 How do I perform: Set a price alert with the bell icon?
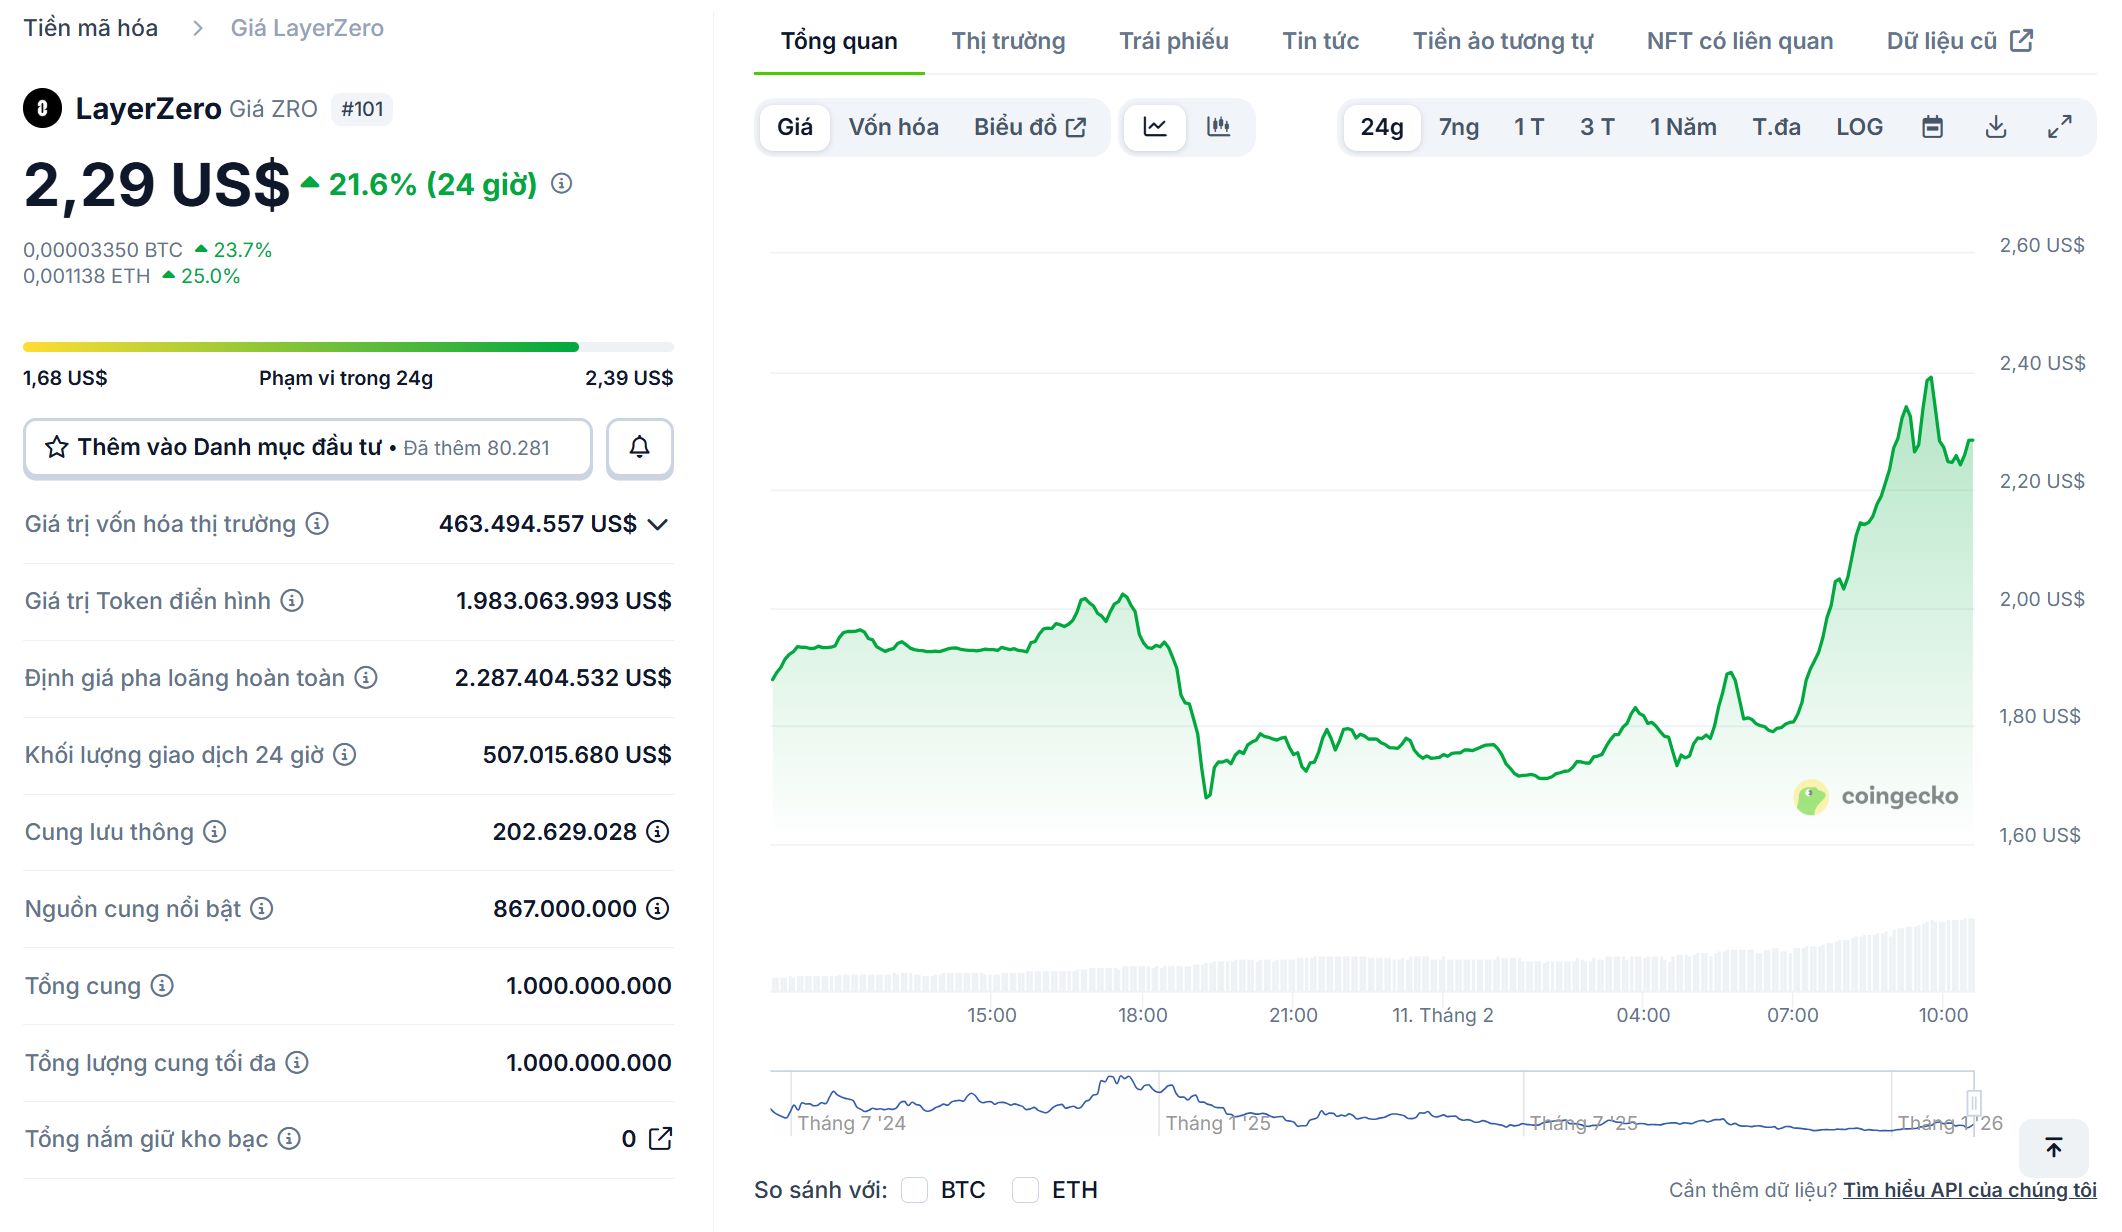(639, 448)
